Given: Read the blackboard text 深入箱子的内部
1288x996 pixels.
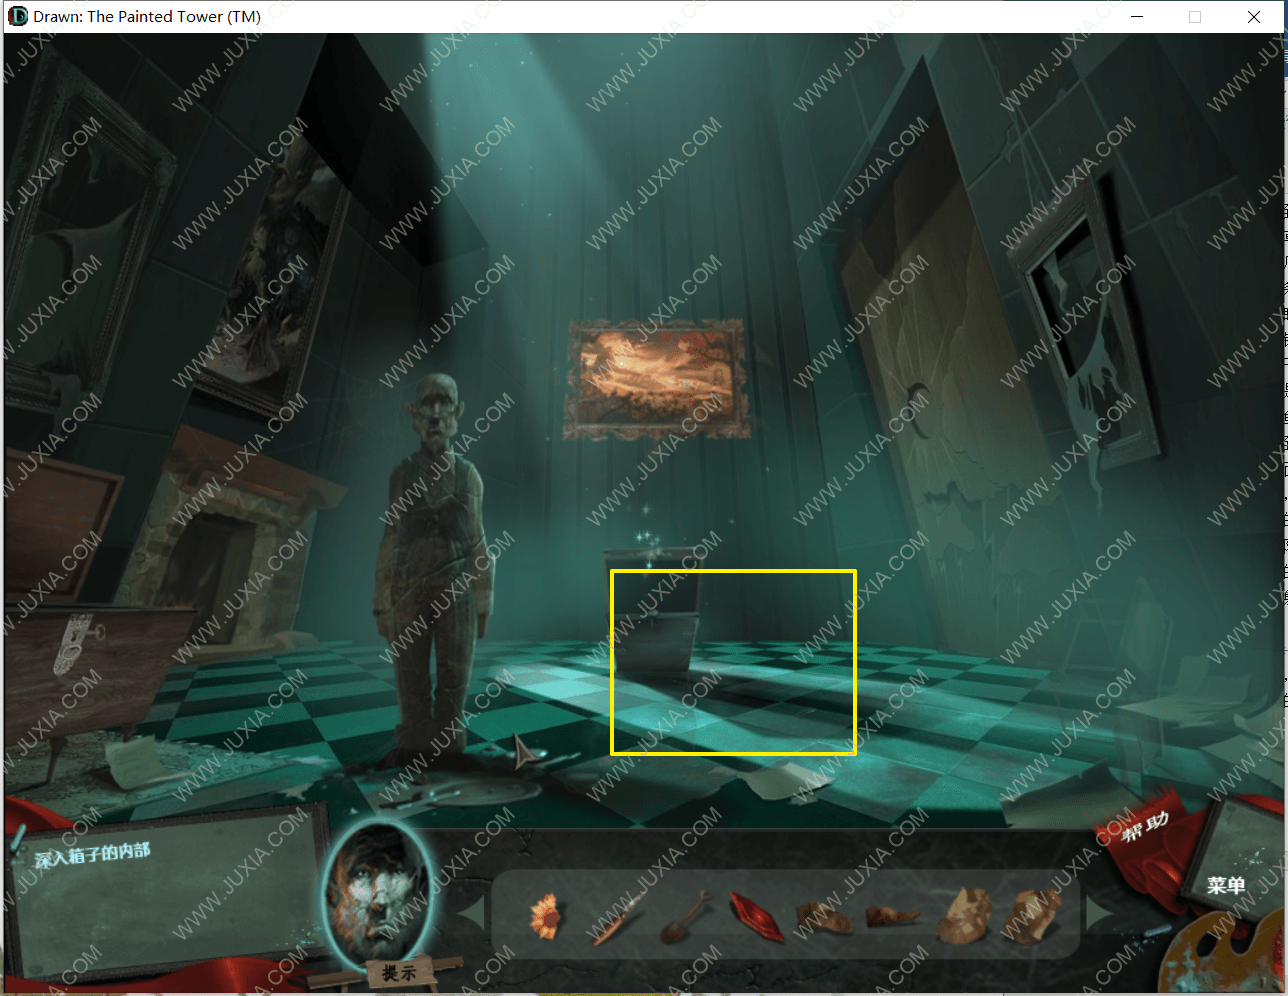Looking at the screenshot, I should (92, 855).
